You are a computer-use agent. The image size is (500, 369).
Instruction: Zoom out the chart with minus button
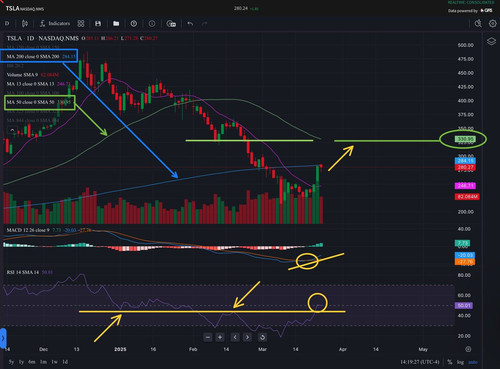[x=208, y=337]
